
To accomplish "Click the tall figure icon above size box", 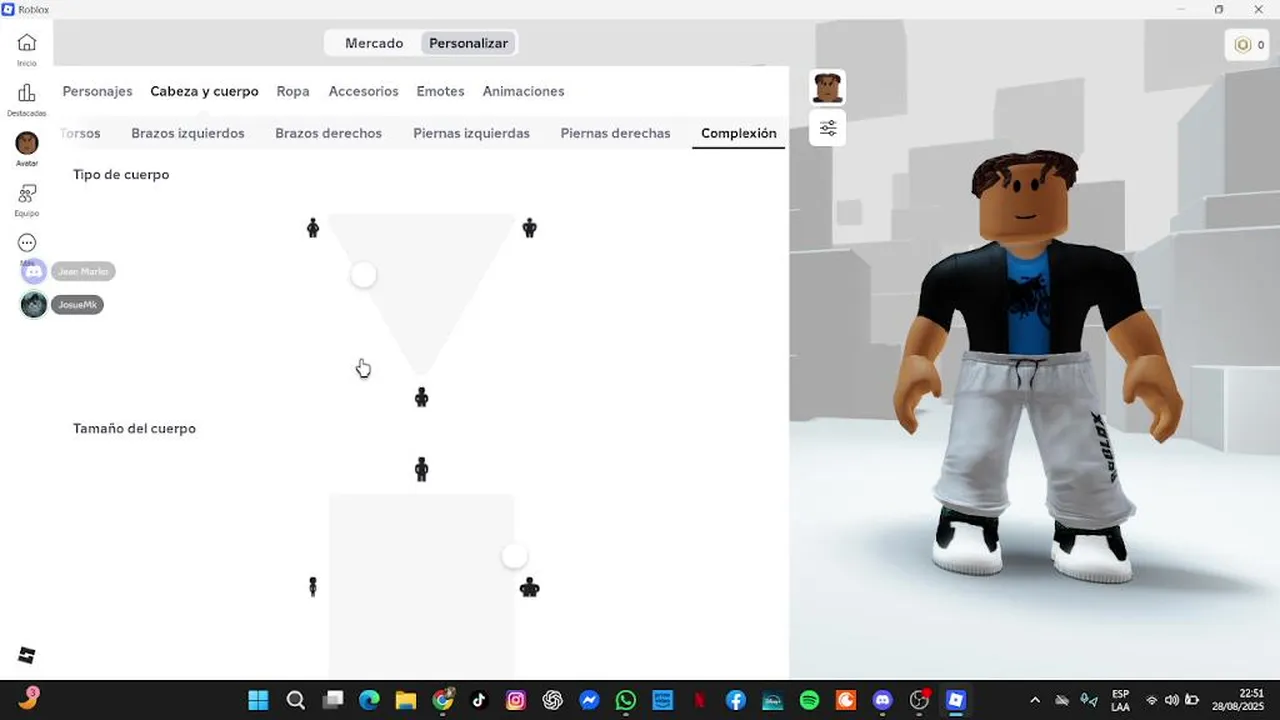I will 422,469.
